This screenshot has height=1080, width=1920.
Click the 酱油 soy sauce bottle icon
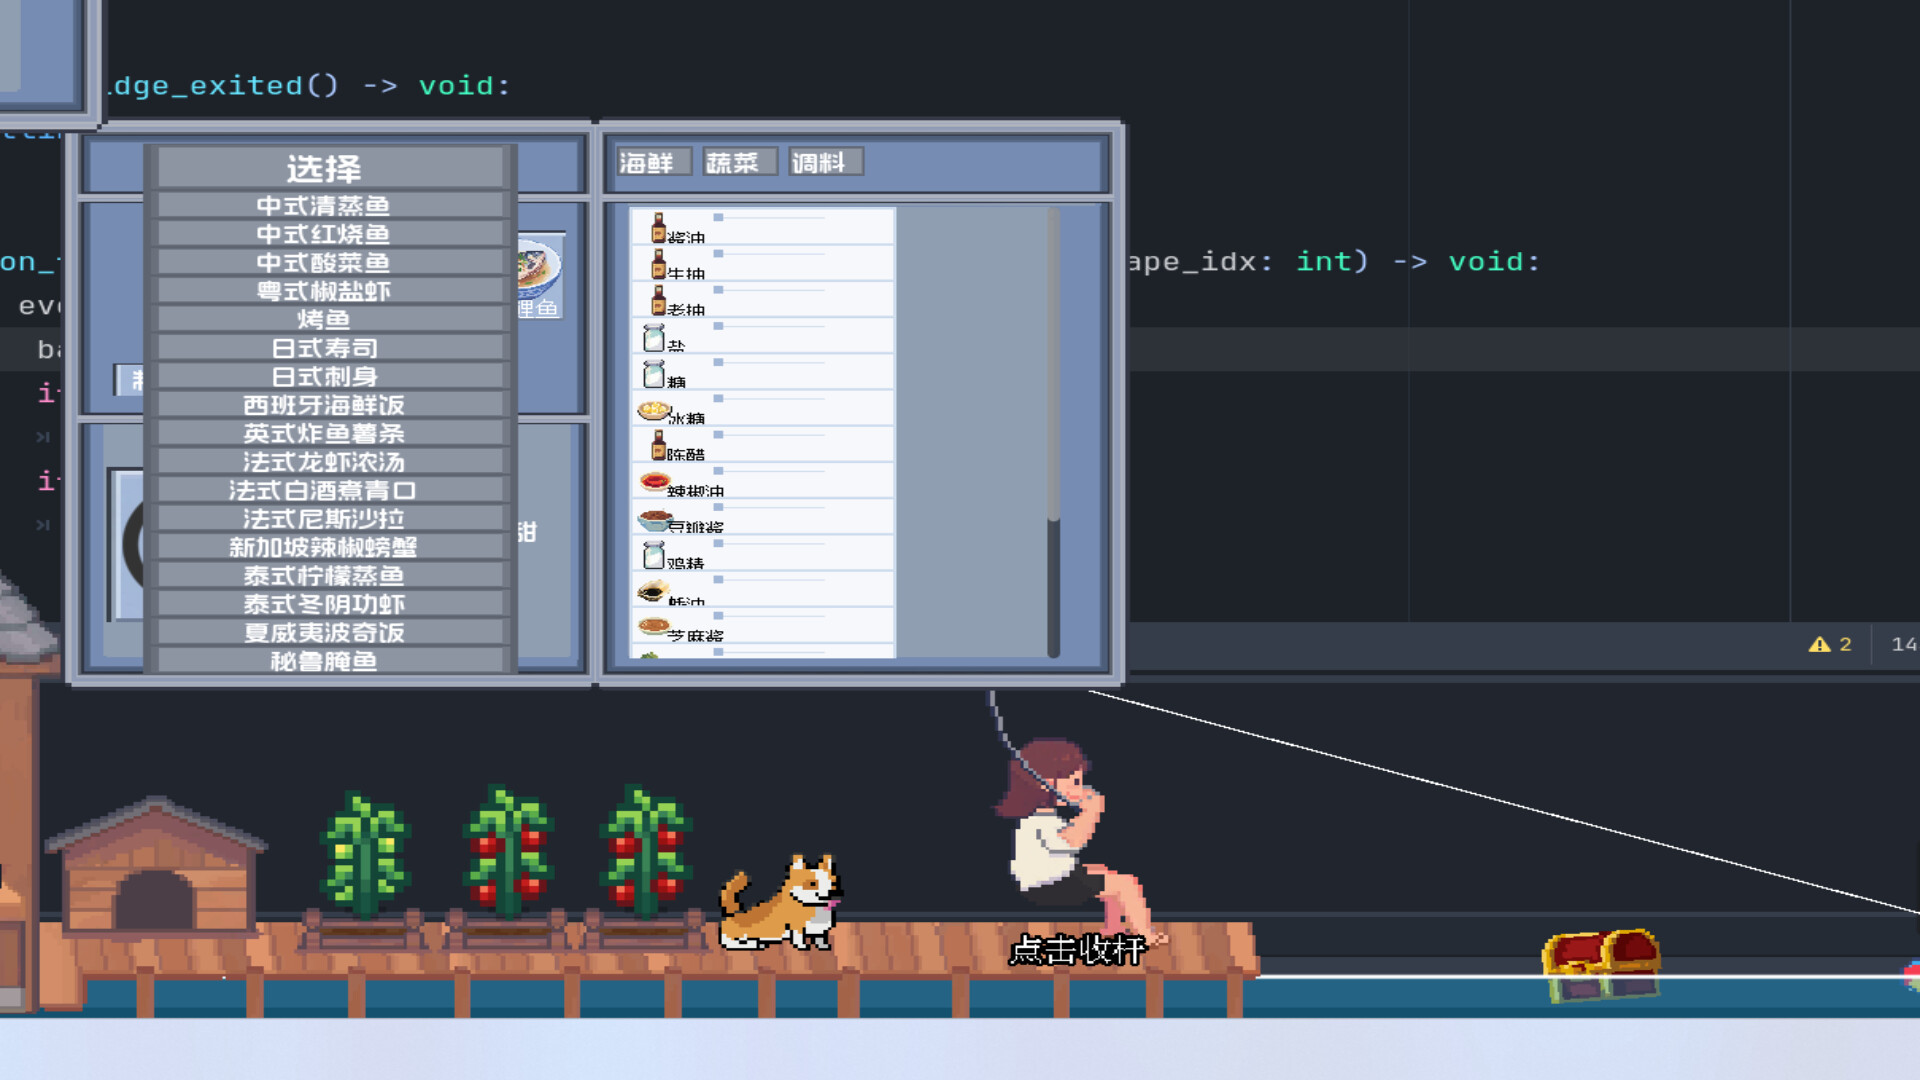pos(659,228)
